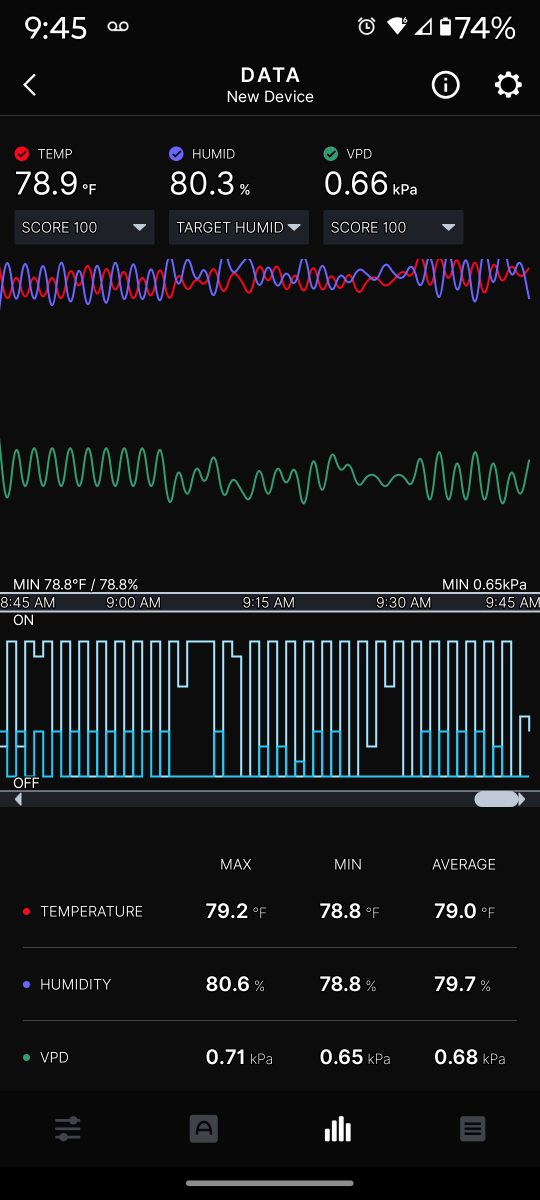The width and height of the screenshot is (540, 1200).
Task: Tap the 9:15 AM time marker
Action: 269,602
